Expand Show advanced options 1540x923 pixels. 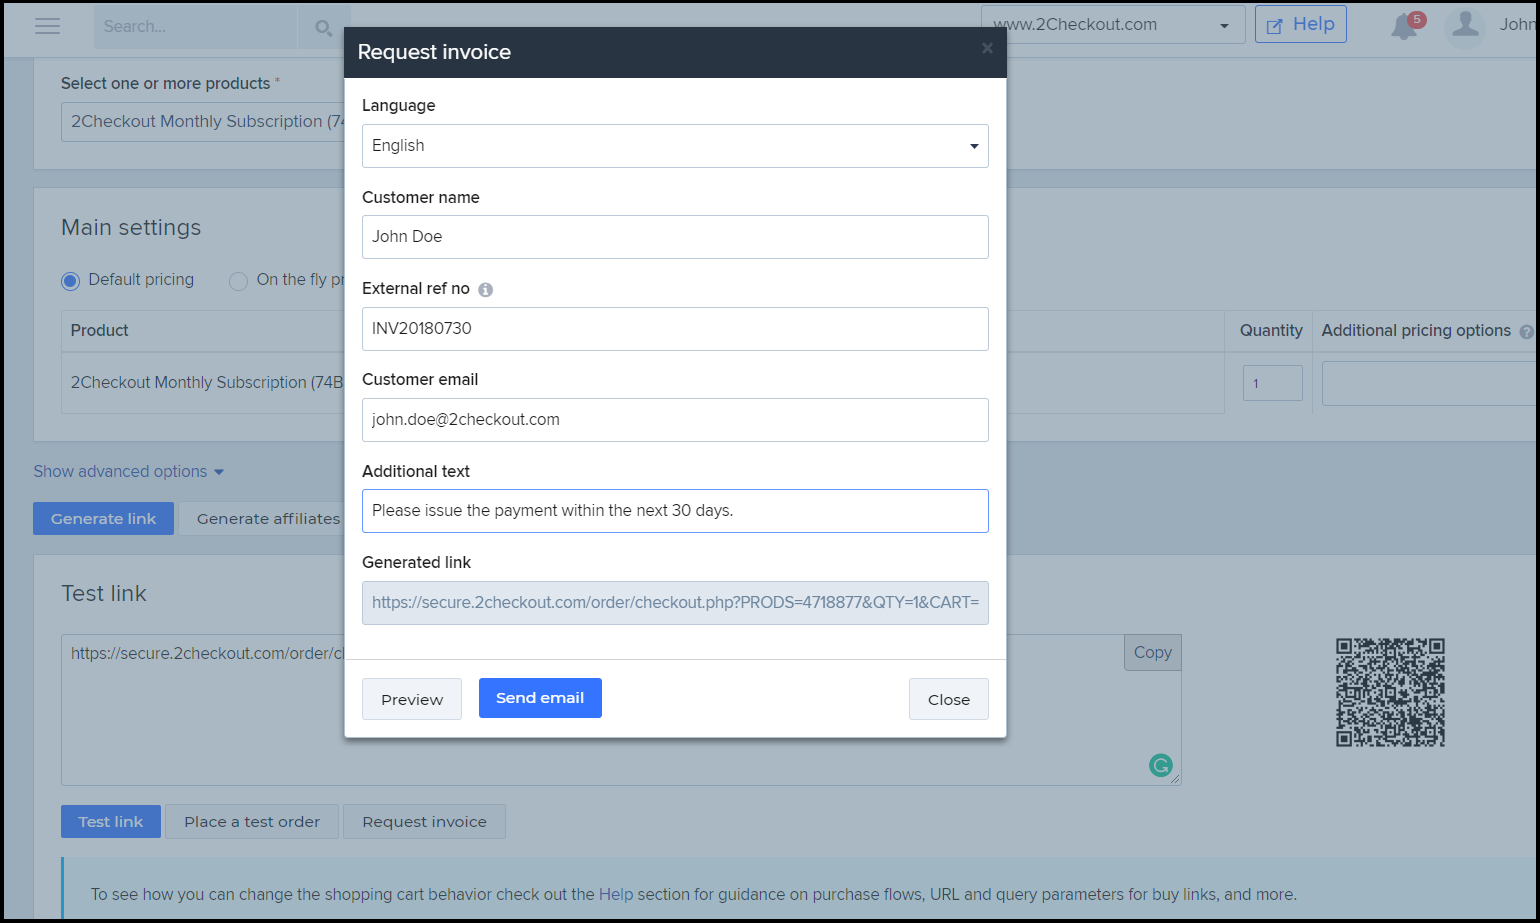129,471
